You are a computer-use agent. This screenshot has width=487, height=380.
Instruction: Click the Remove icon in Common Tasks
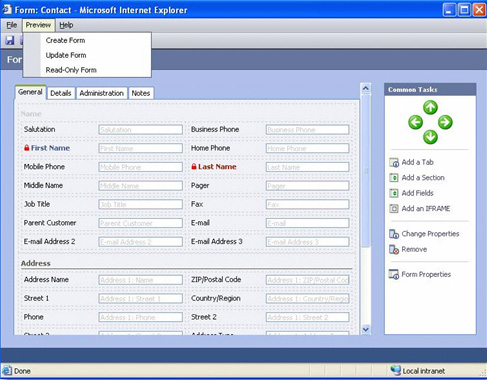pos(394,249)
